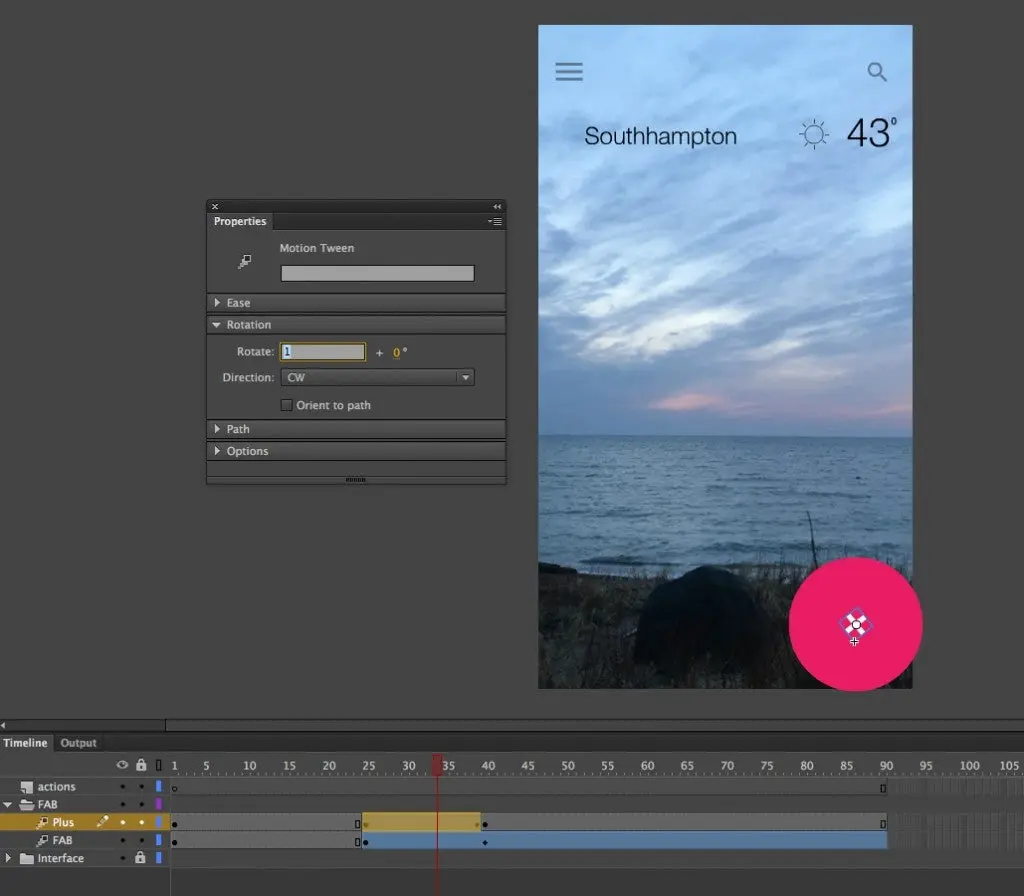Screen dimensions: 1024x896
Task: Collapse Properties panel with the double-arrow icon
Action: tap(498, 205)
